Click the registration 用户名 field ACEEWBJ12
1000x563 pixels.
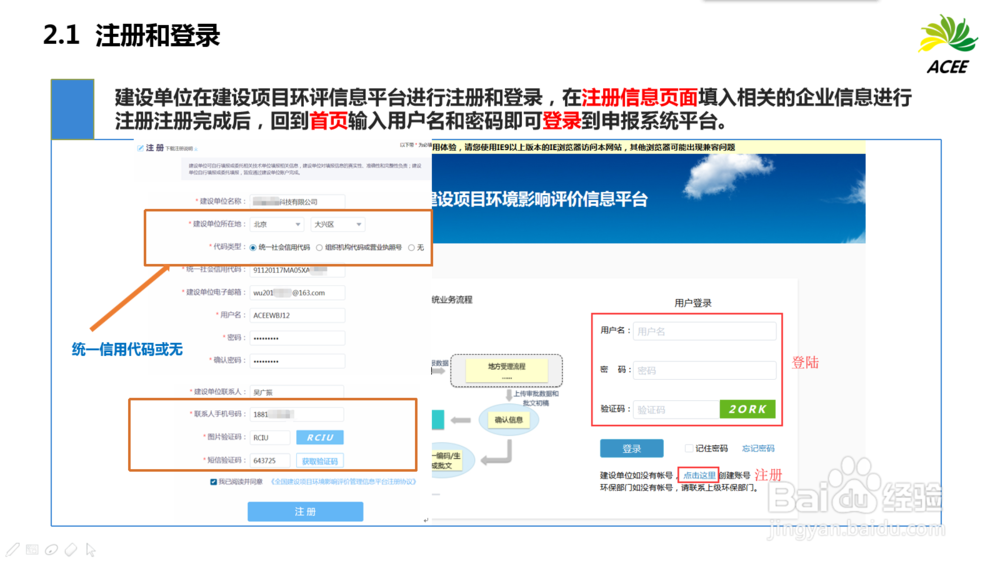coord(297,315)
